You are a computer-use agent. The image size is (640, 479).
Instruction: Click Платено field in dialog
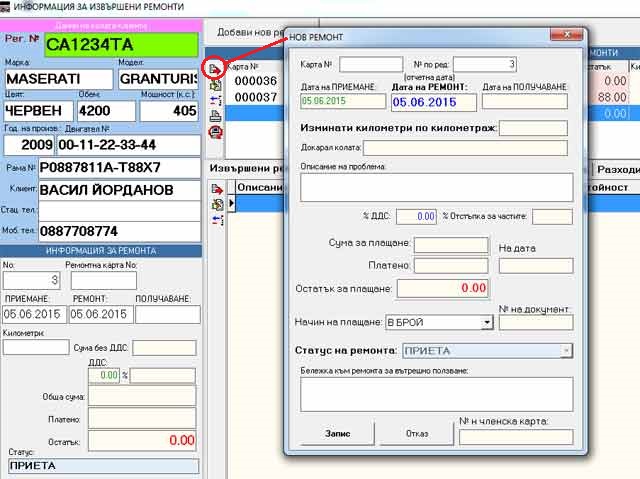click(451, 265)
